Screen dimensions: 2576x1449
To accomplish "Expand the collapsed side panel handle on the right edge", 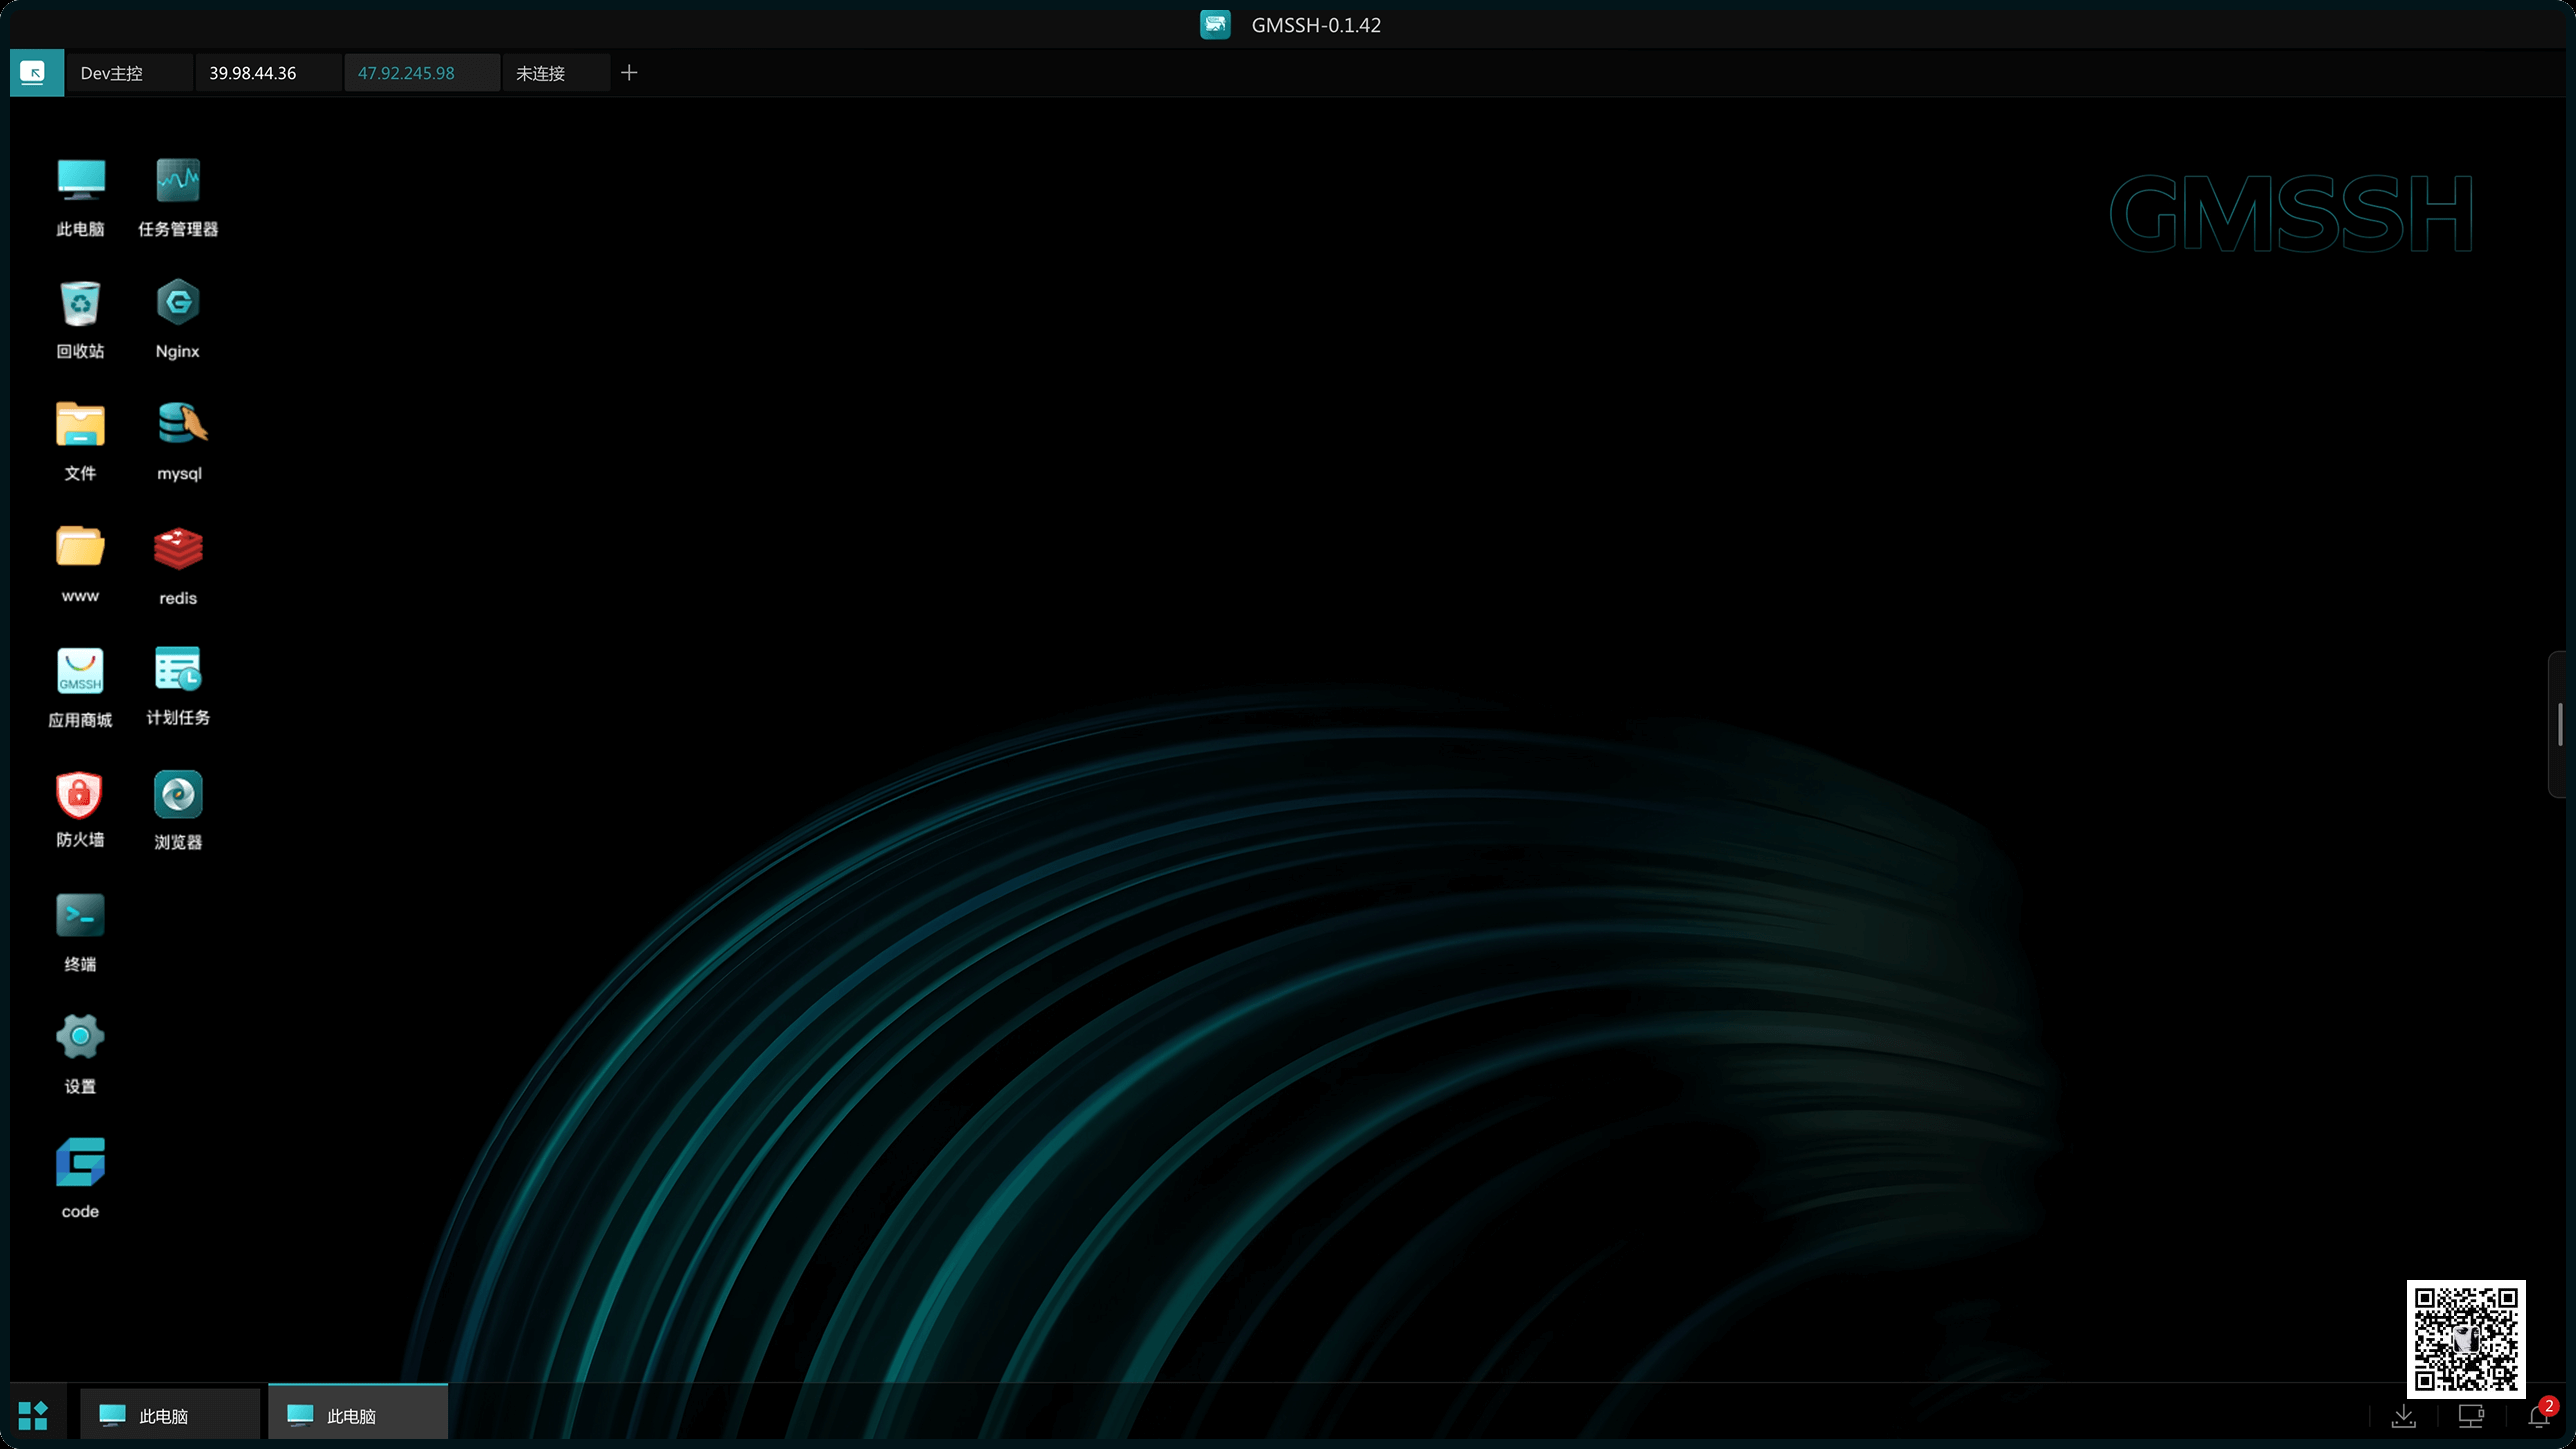I will [2560, 724].
